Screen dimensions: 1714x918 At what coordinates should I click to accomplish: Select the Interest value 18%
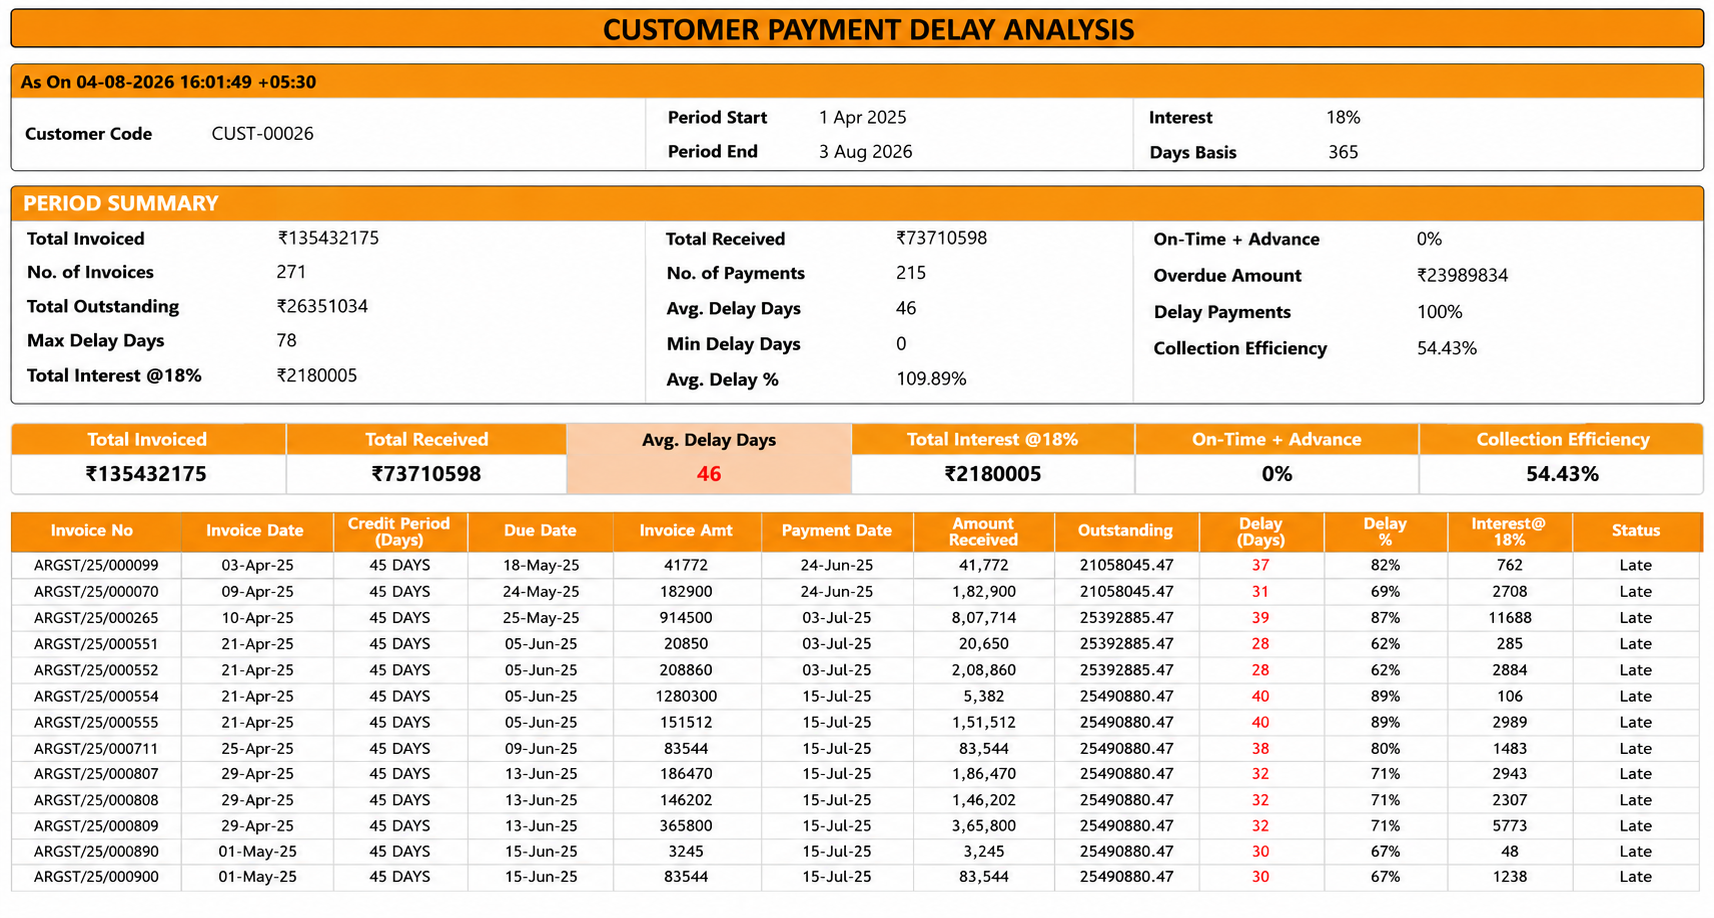tap(1343, 117)
